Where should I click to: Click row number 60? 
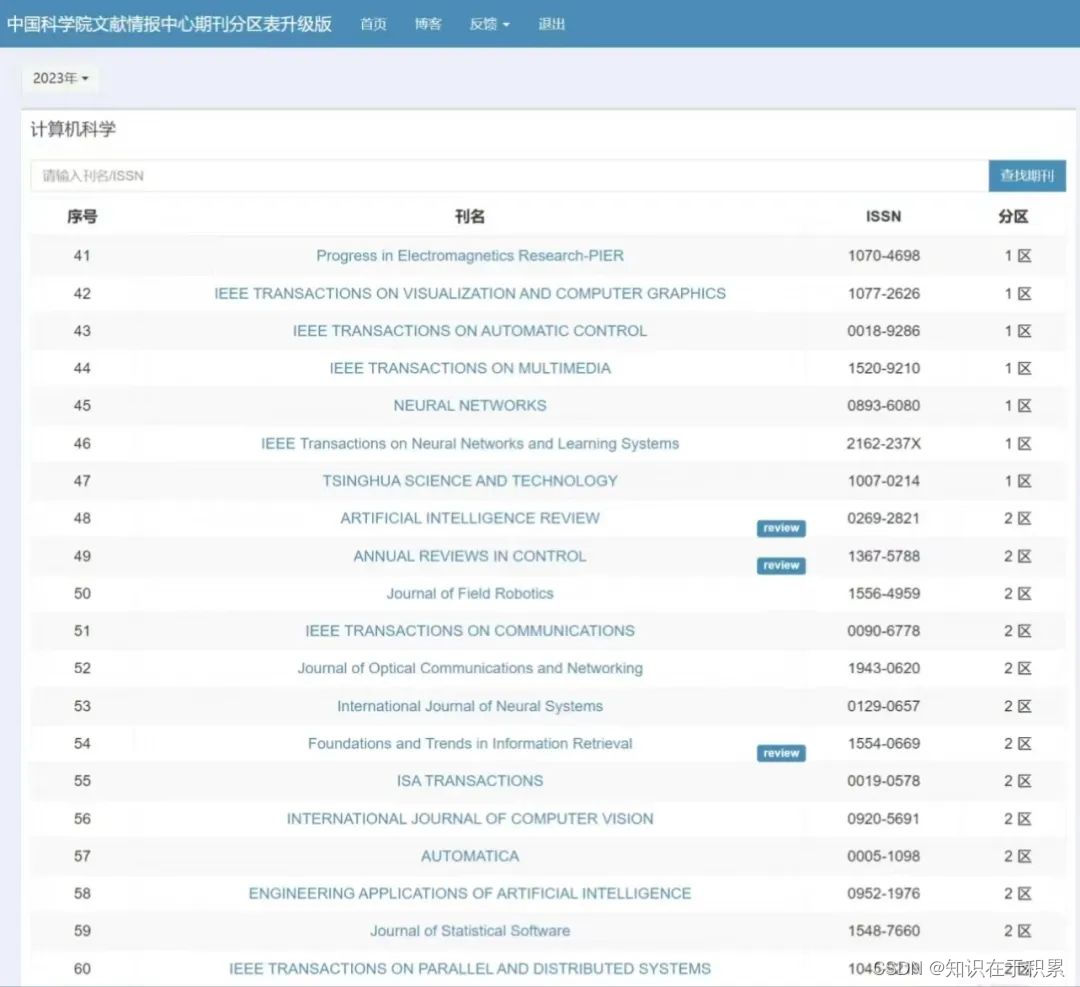[82, 968]
